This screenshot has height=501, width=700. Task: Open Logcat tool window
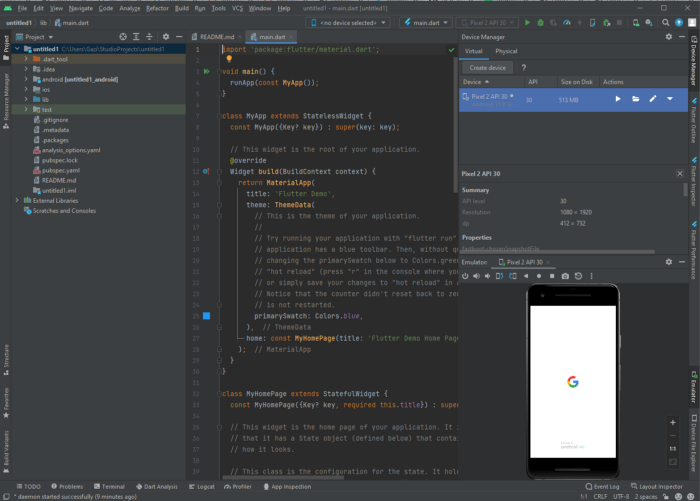(202, 487)
